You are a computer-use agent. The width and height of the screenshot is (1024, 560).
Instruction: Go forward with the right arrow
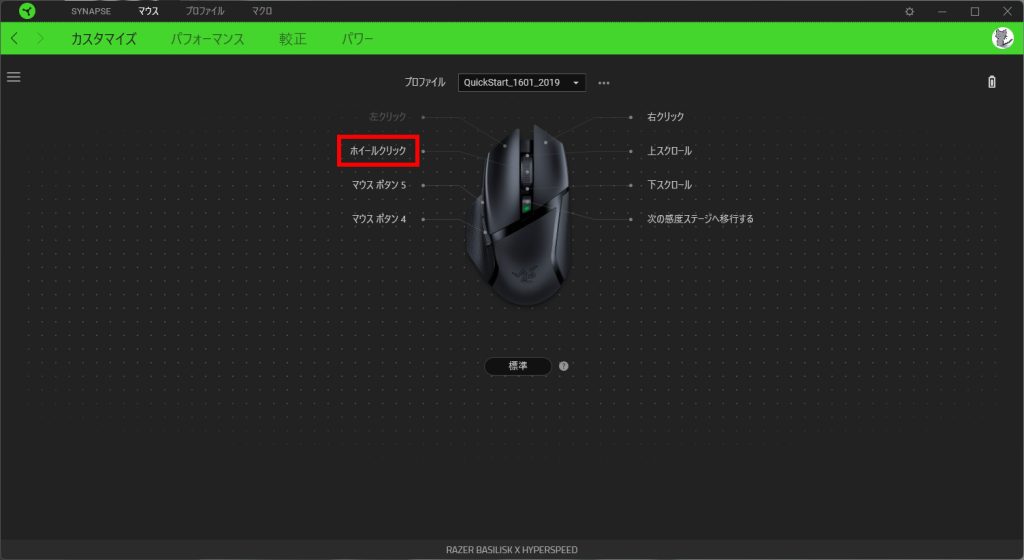[x=40, y=39]
